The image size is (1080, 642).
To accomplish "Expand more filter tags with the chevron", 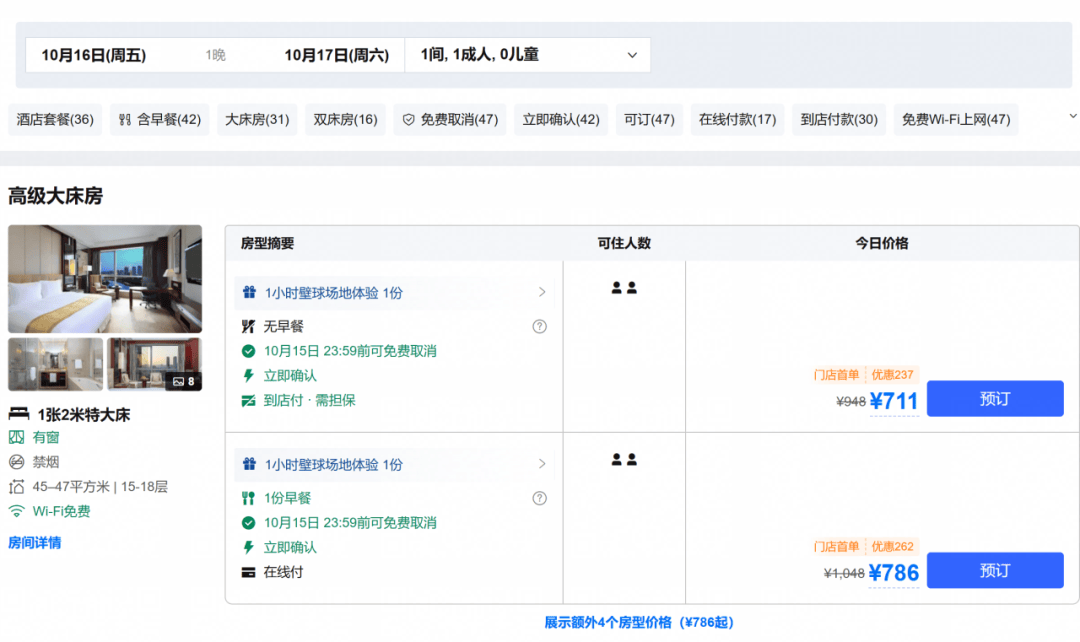I will tap(1072, 116).
